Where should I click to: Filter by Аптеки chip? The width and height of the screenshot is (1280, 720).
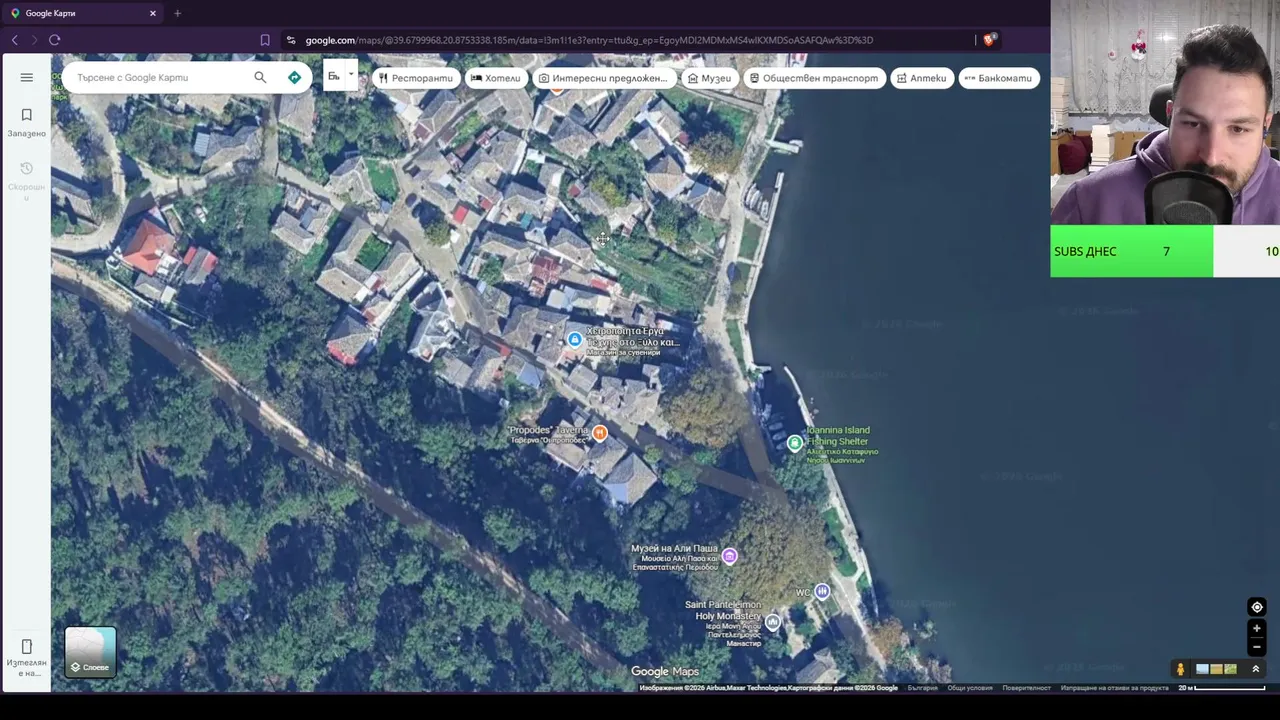(921, 78)
